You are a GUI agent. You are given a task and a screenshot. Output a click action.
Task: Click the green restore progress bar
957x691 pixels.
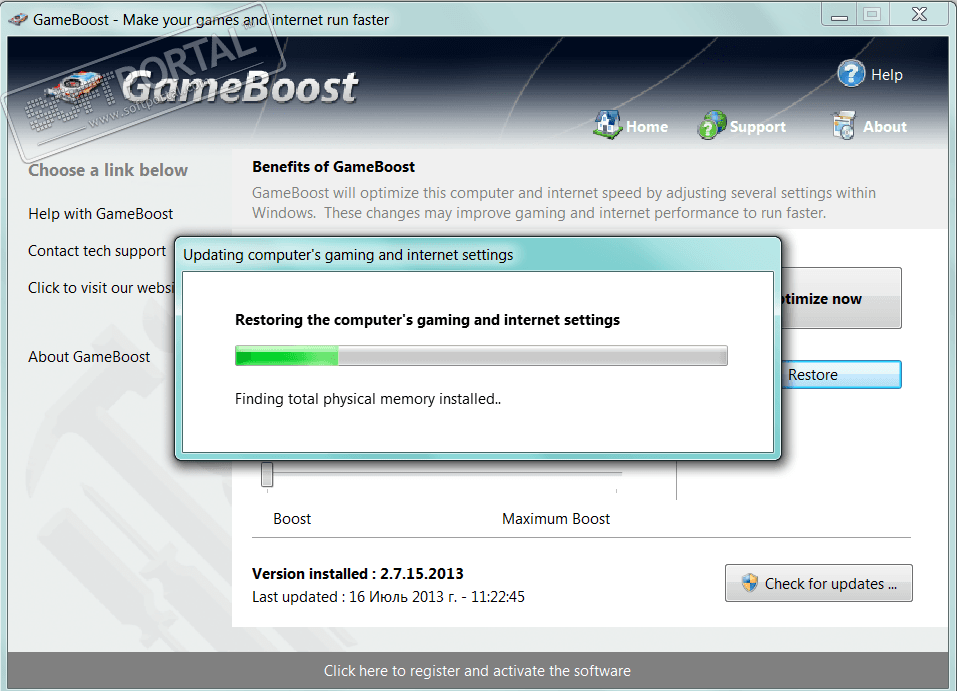(481, 355)
